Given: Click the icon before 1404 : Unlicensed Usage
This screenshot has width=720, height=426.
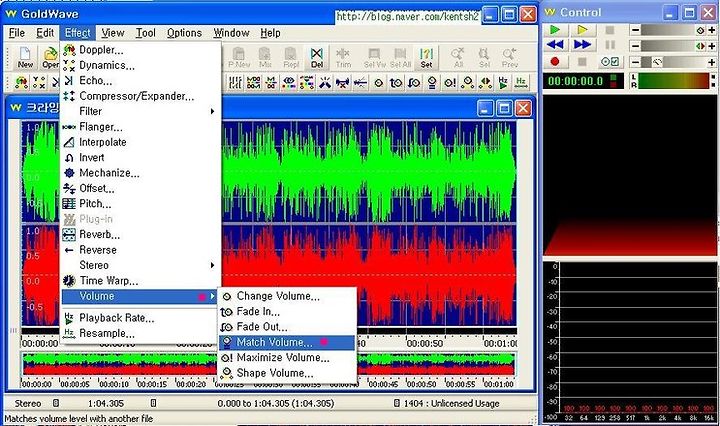Looking at the screenshot, I should click(x=396, y=403).
